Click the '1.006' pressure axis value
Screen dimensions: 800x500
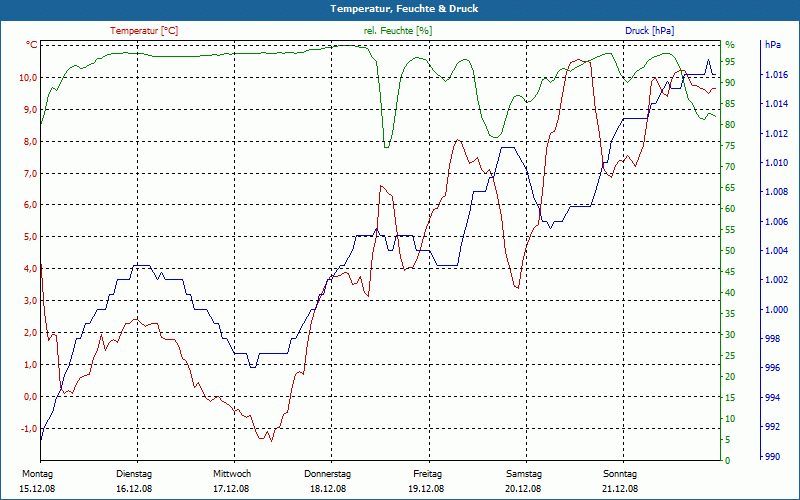776,221
